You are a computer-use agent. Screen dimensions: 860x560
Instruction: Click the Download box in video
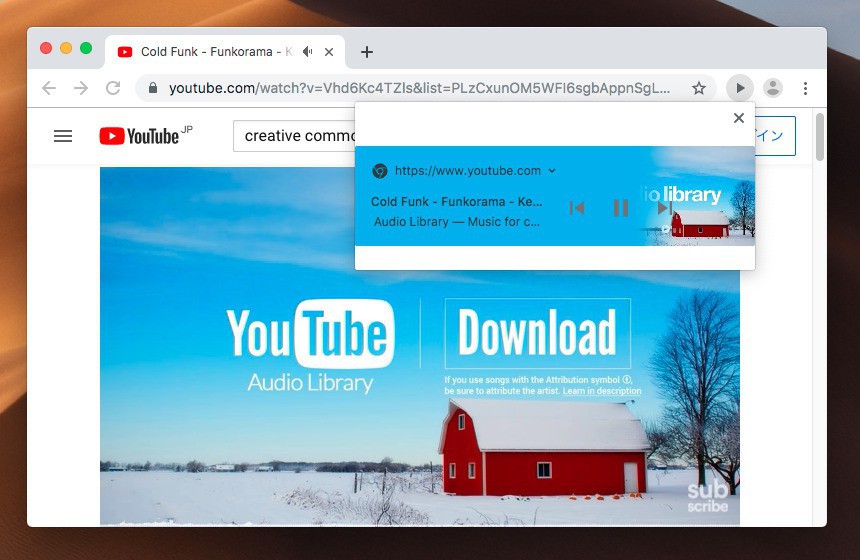(x=538, y=333)
